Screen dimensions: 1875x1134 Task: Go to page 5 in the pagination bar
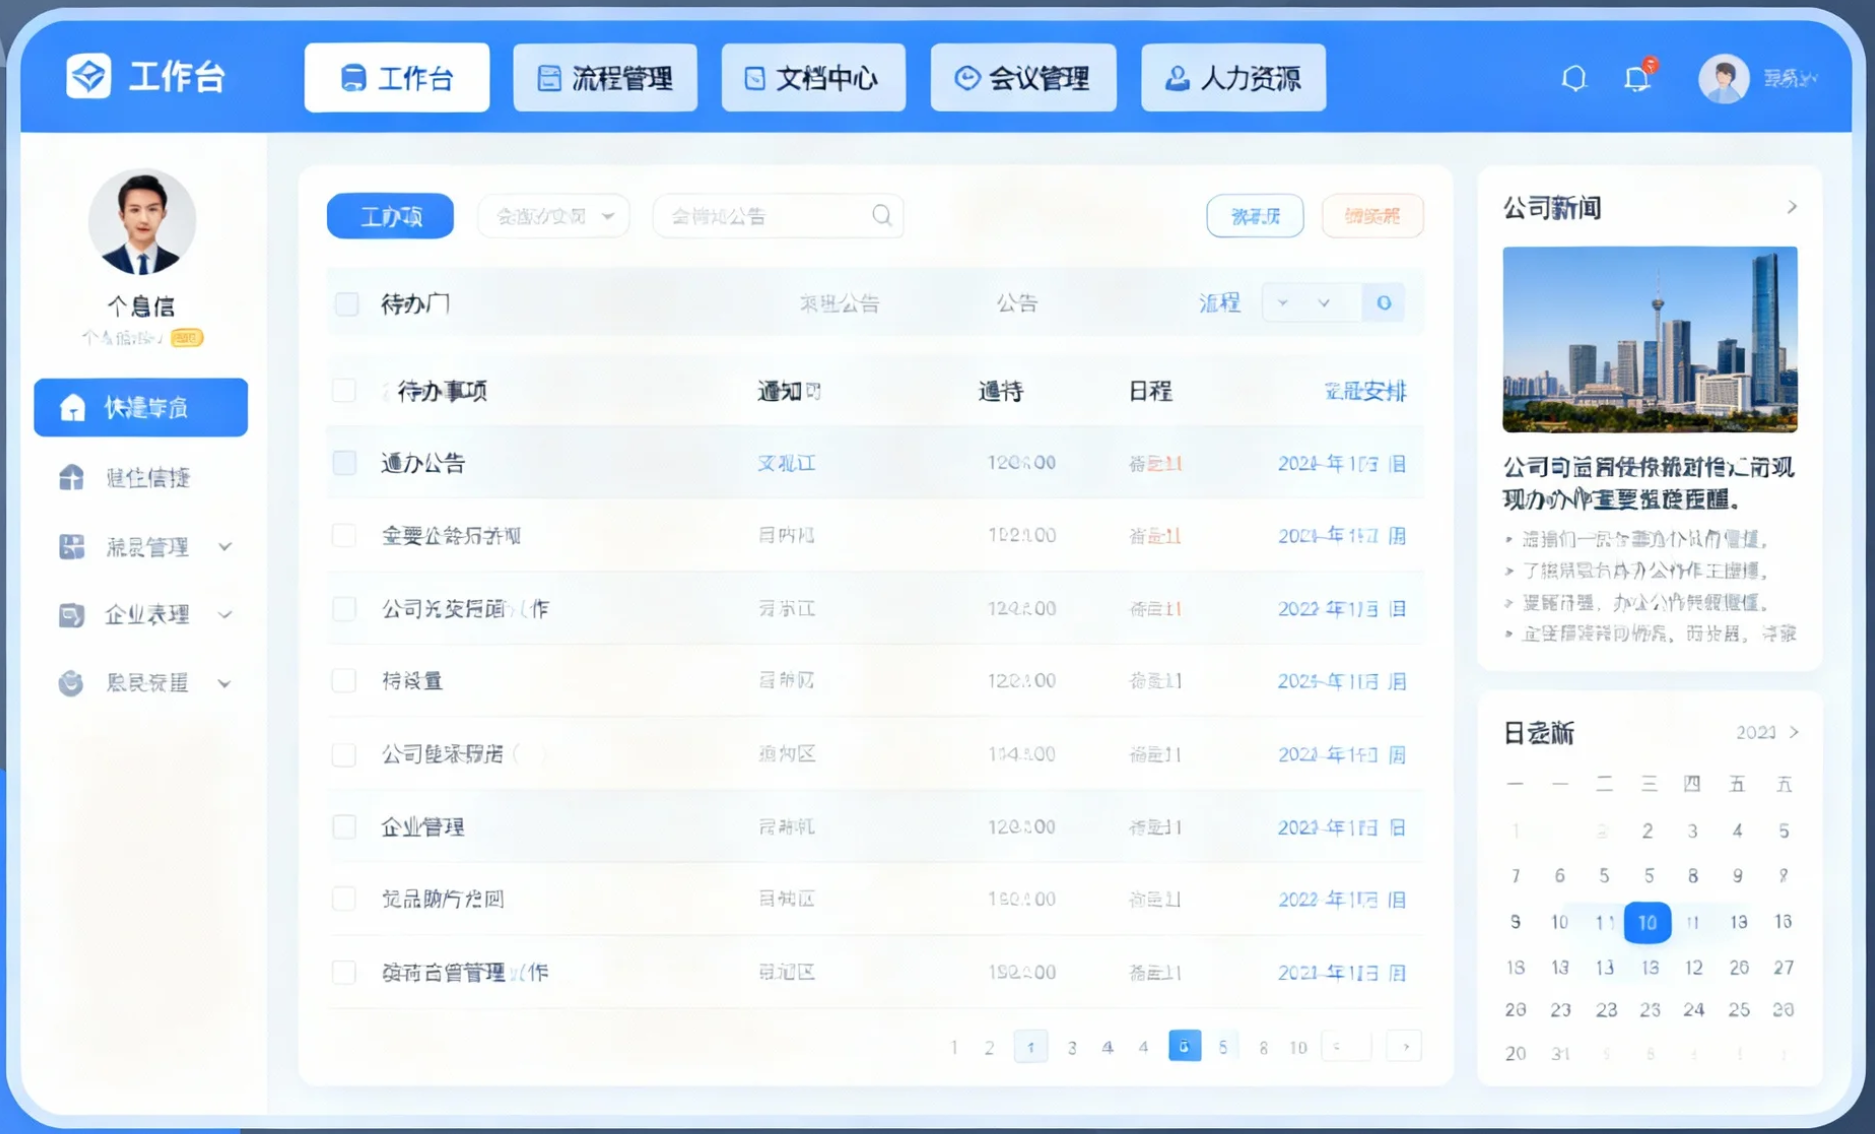tap(1224, 1046)
